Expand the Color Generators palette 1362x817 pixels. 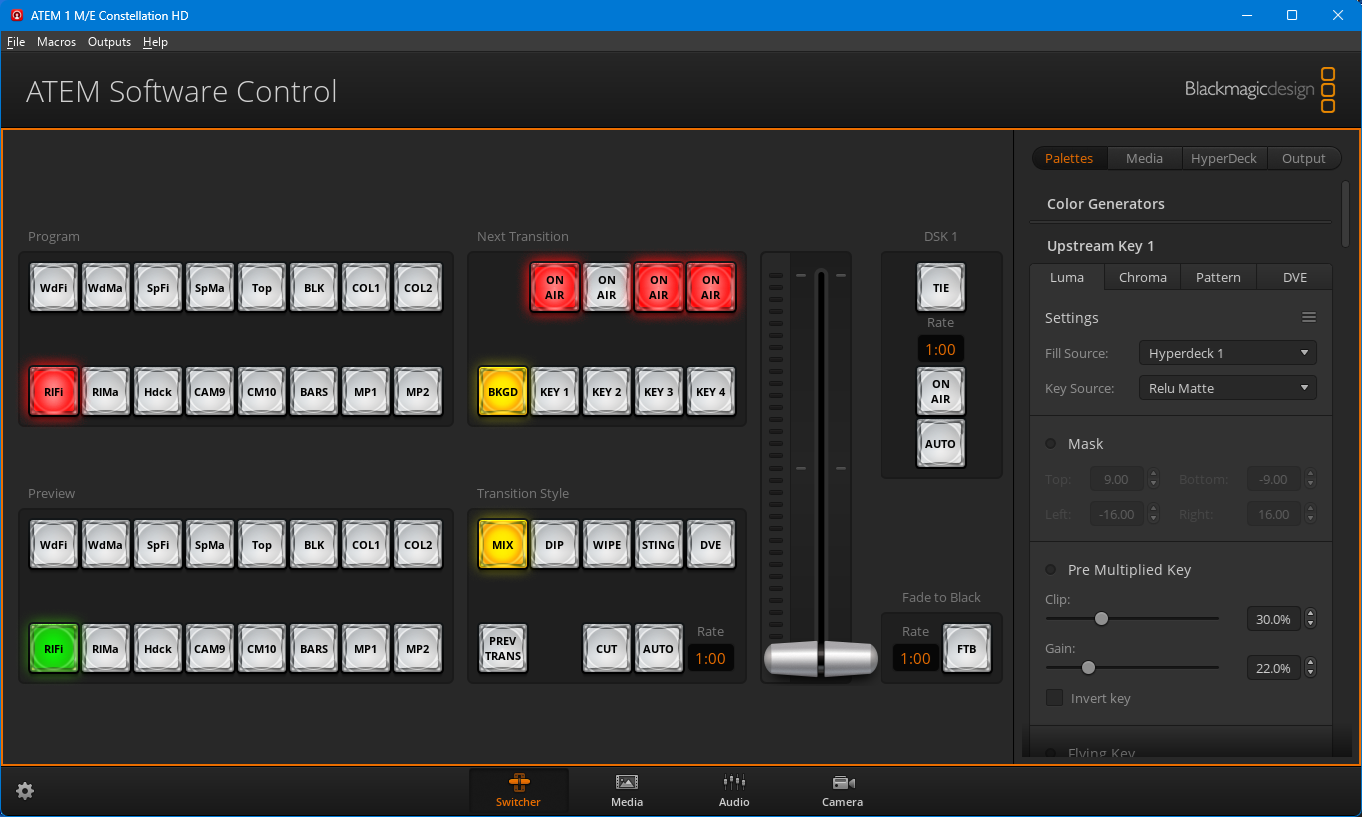[1106, 204]
